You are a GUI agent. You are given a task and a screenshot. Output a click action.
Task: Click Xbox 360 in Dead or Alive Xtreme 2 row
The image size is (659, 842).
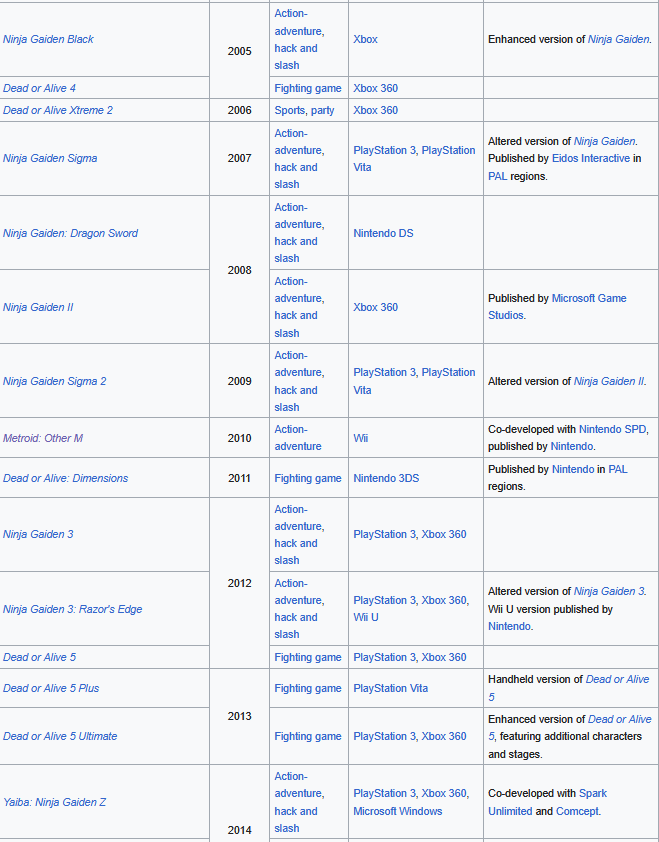pos(375,110)
